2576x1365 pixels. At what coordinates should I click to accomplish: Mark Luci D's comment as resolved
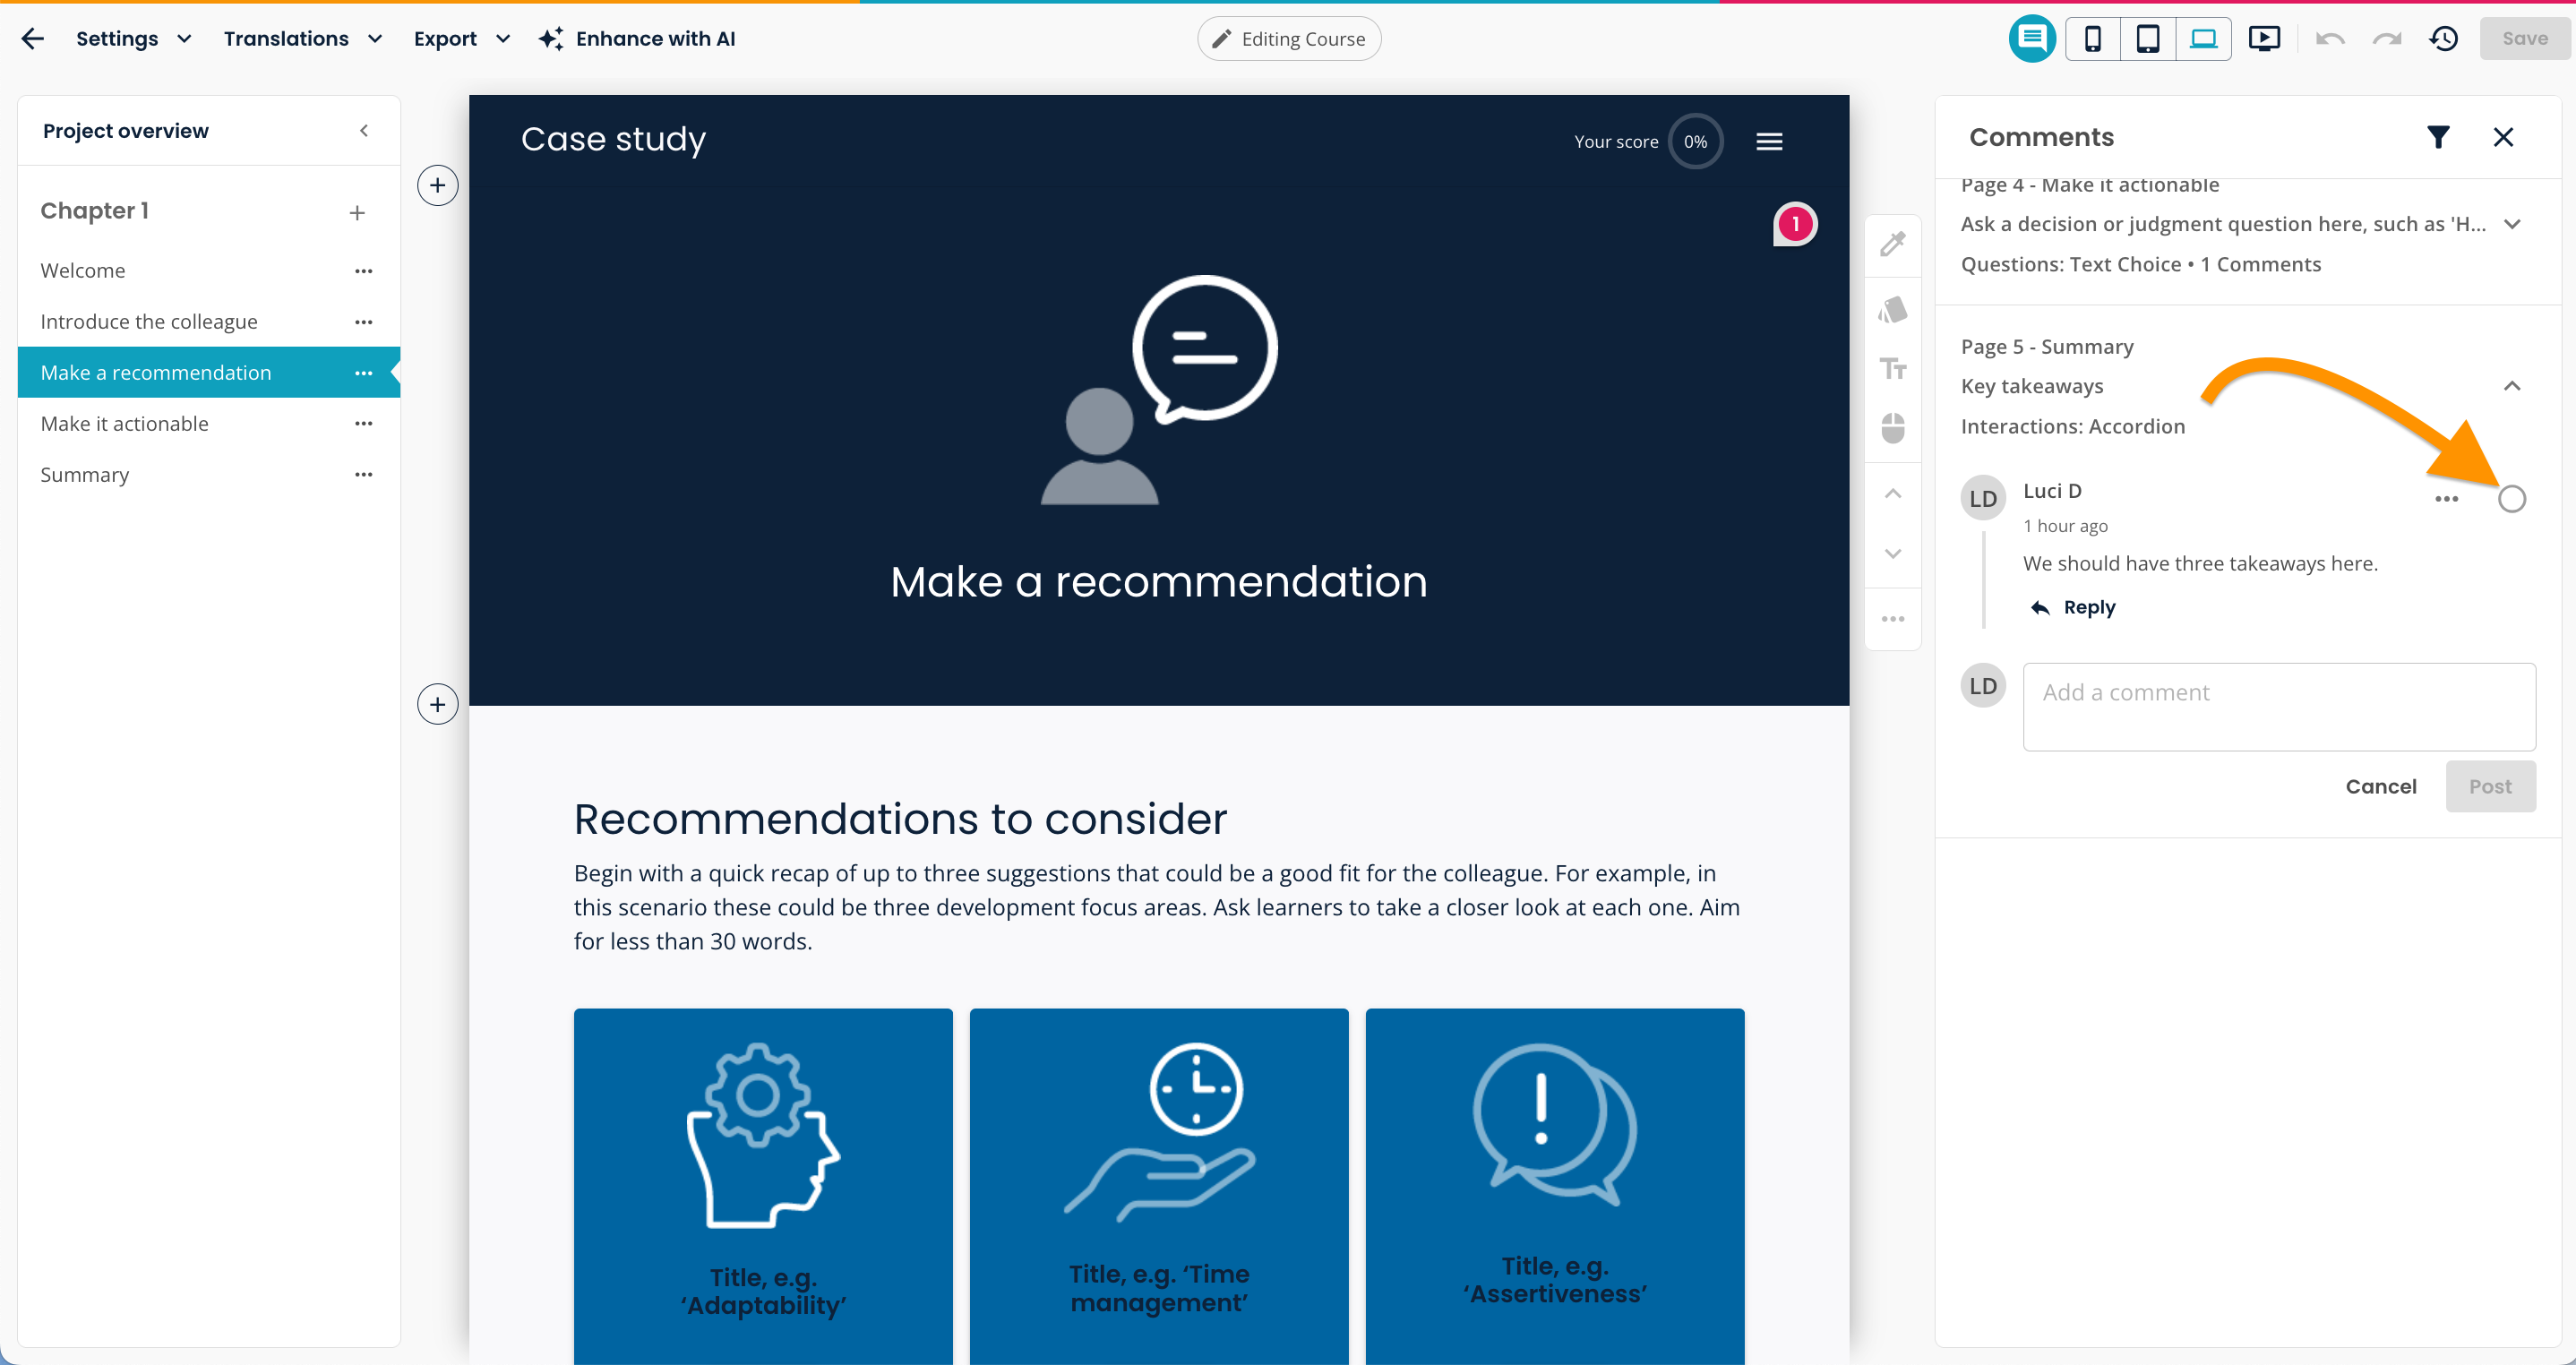pos(2511,498)
